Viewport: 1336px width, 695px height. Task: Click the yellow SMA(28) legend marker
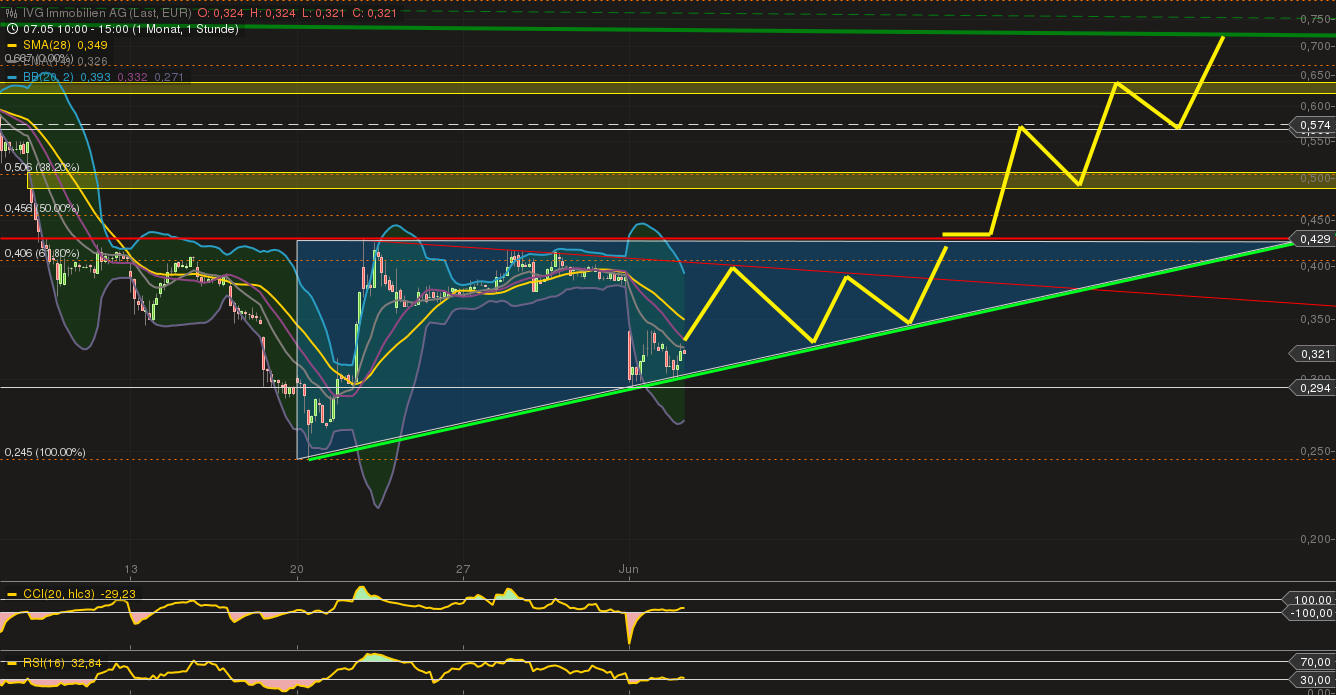pos(11,45)
